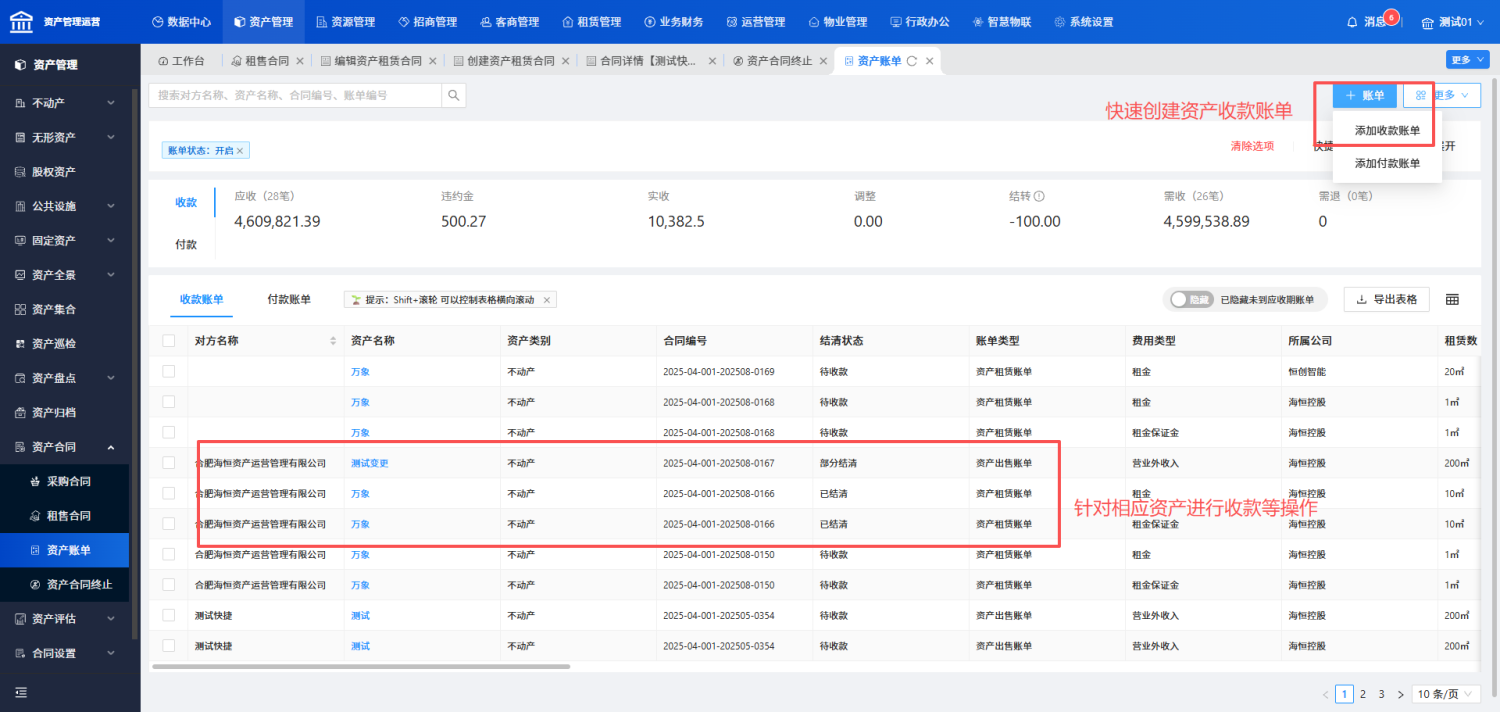The width and height of the screenshot is (1500, 712).
Task: Open 资源管理 in the top navigation
Action: click(x=345, y=22)
